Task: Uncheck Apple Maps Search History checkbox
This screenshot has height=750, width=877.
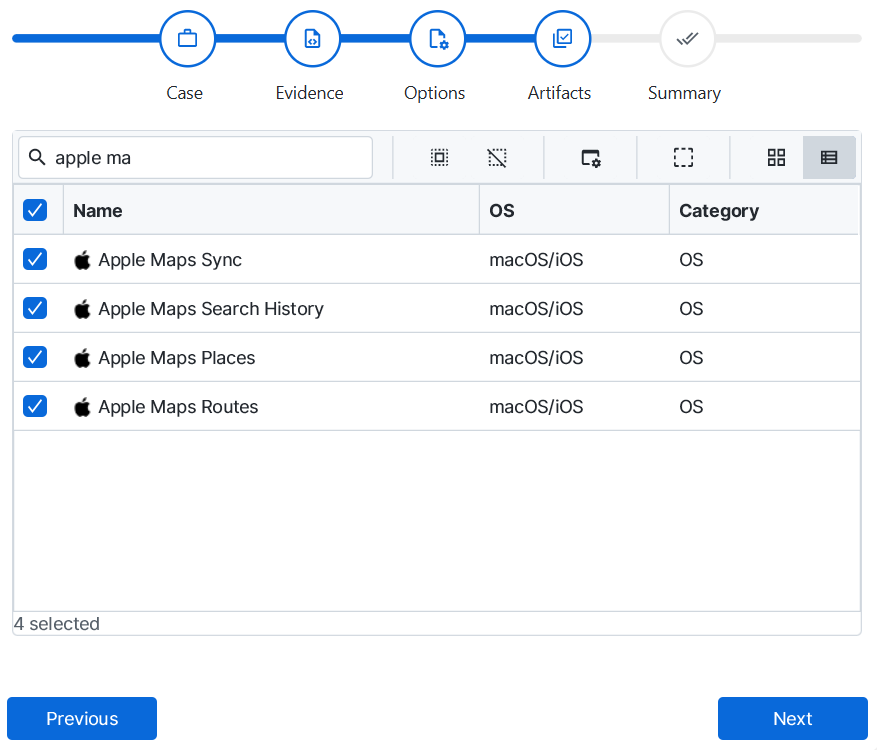Action: [x=35, y=309]
